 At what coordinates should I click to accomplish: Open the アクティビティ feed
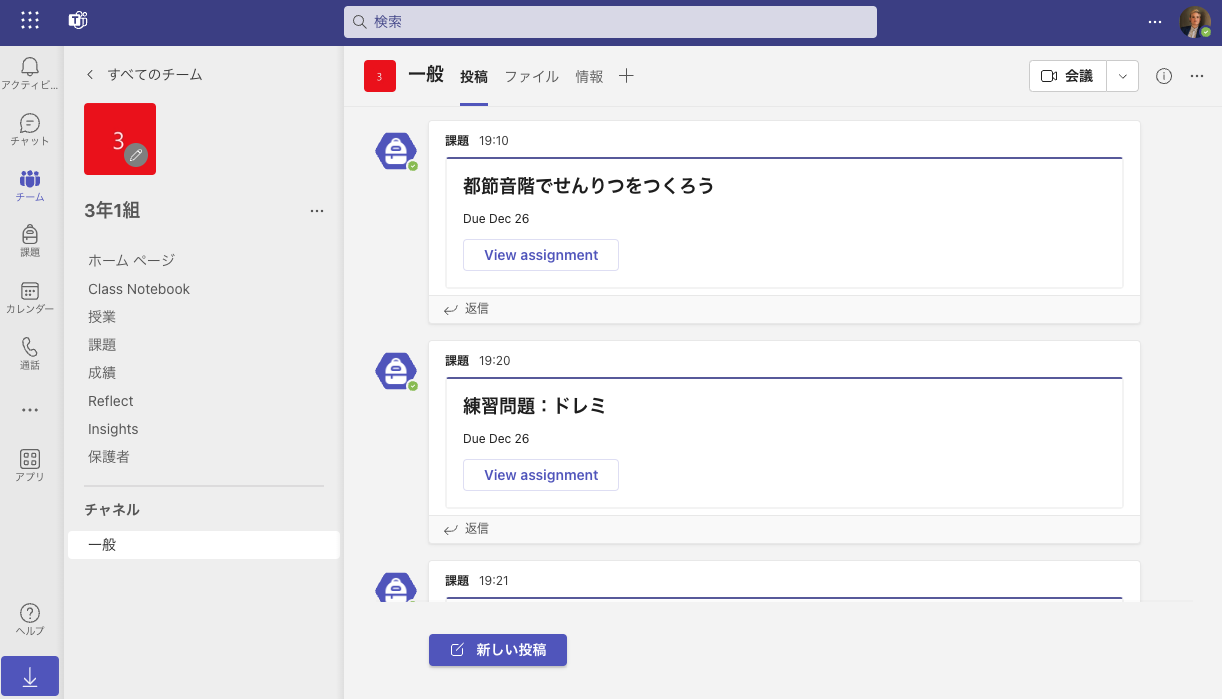(x=29, y=72)
